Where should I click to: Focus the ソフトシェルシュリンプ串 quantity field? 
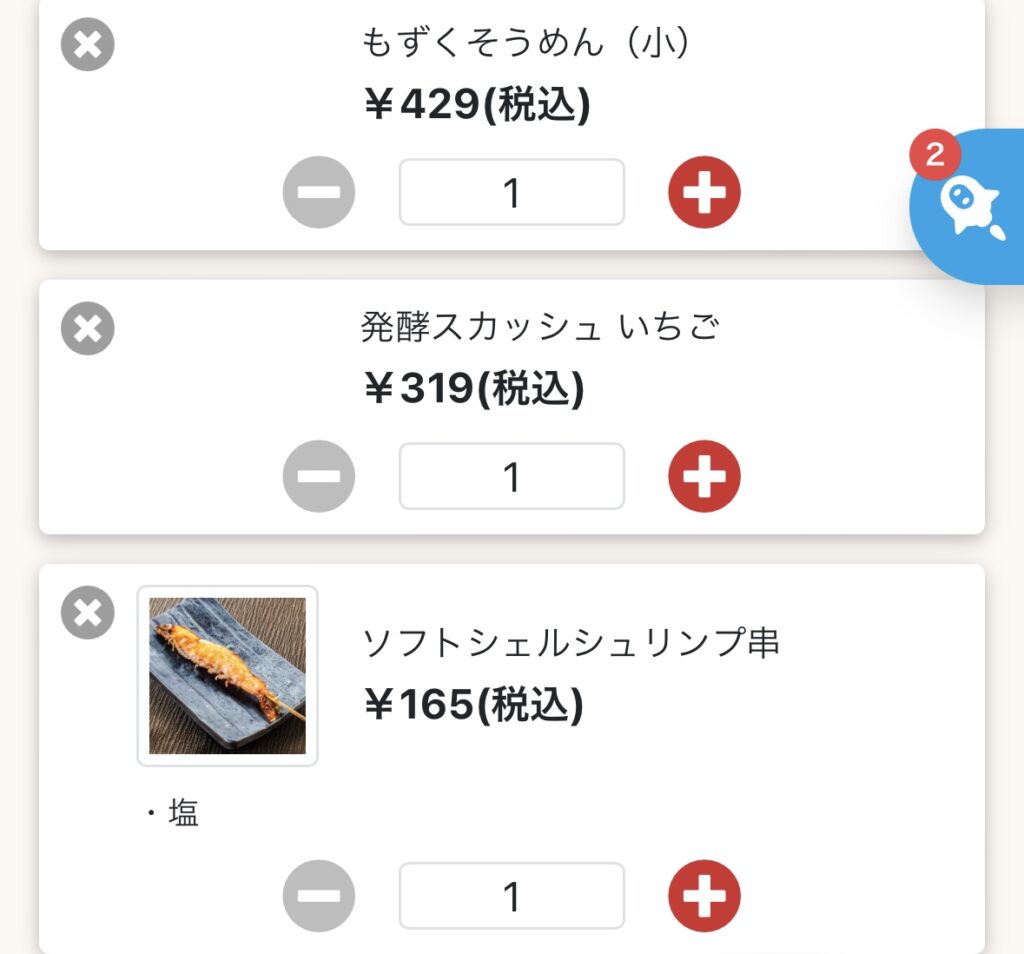point(512,896)
